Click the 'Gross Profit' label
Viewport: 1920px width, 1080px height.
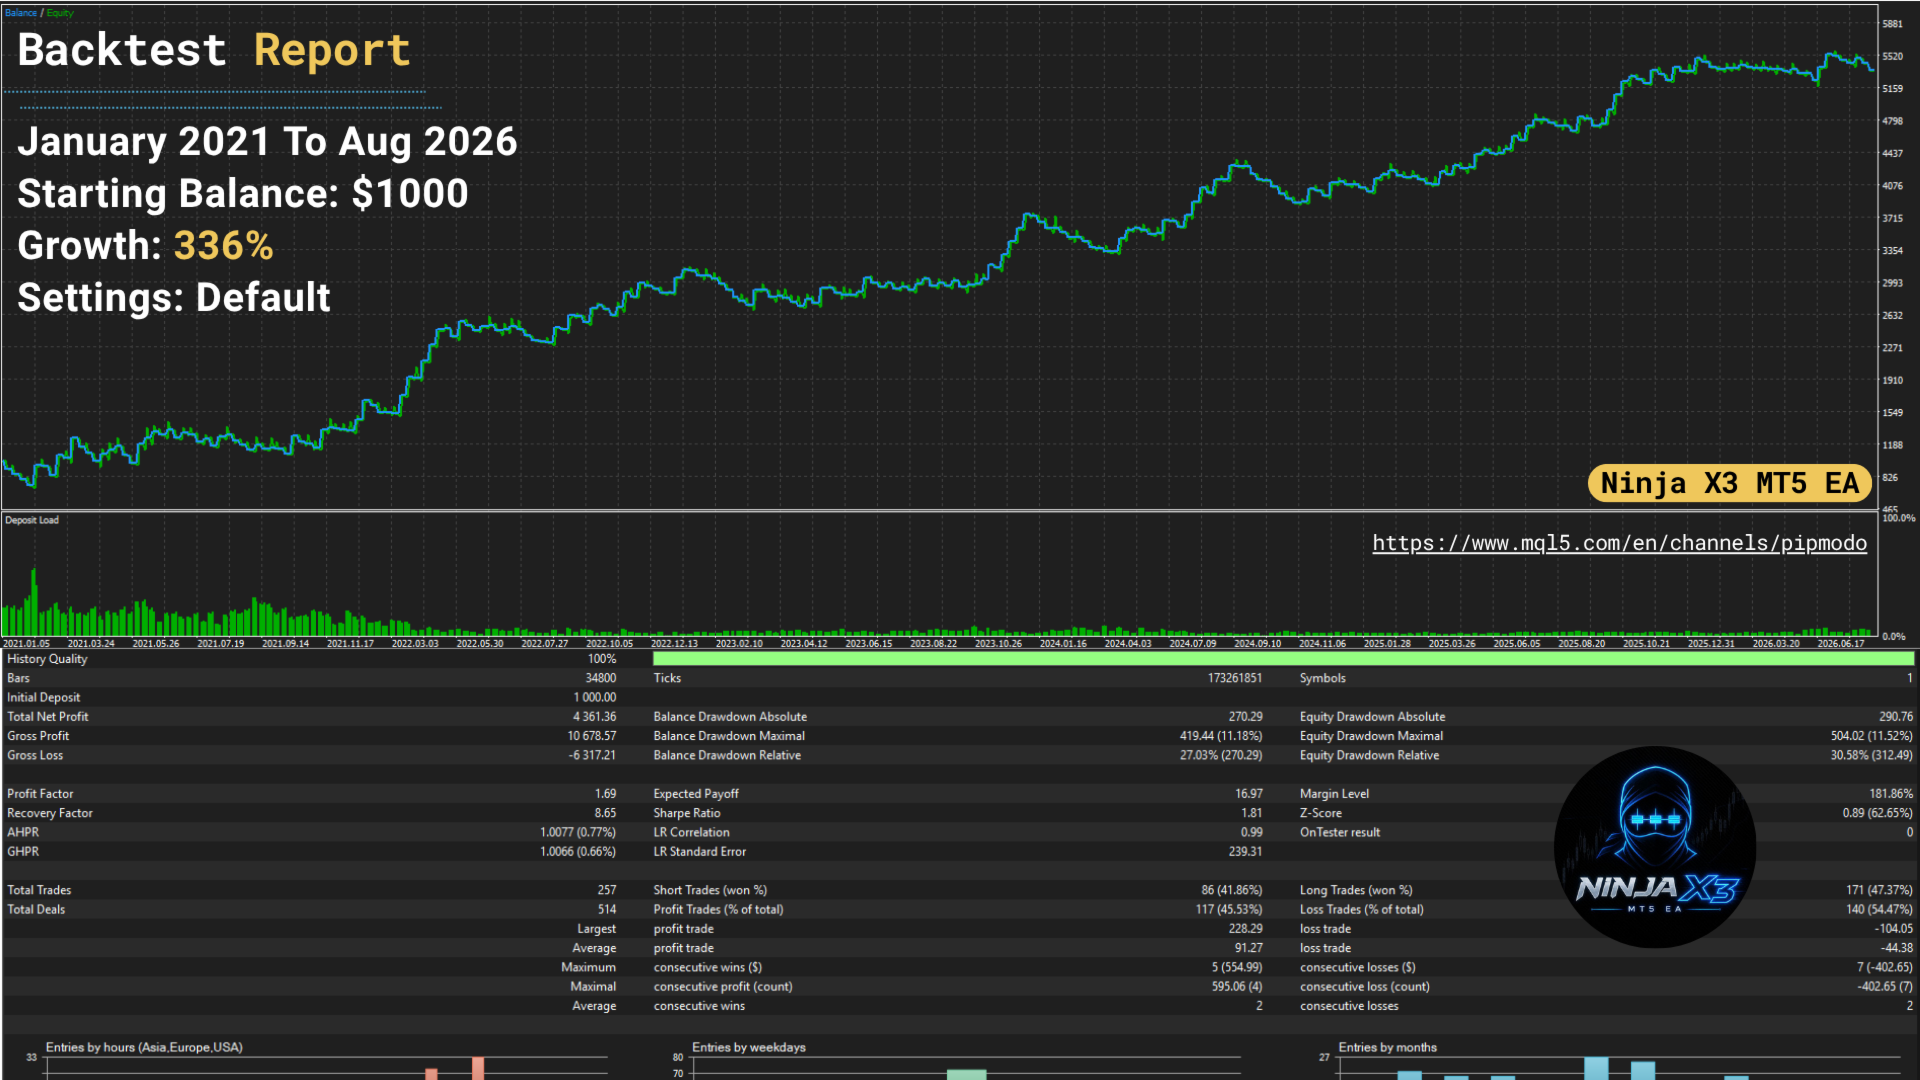coord(38,736)
